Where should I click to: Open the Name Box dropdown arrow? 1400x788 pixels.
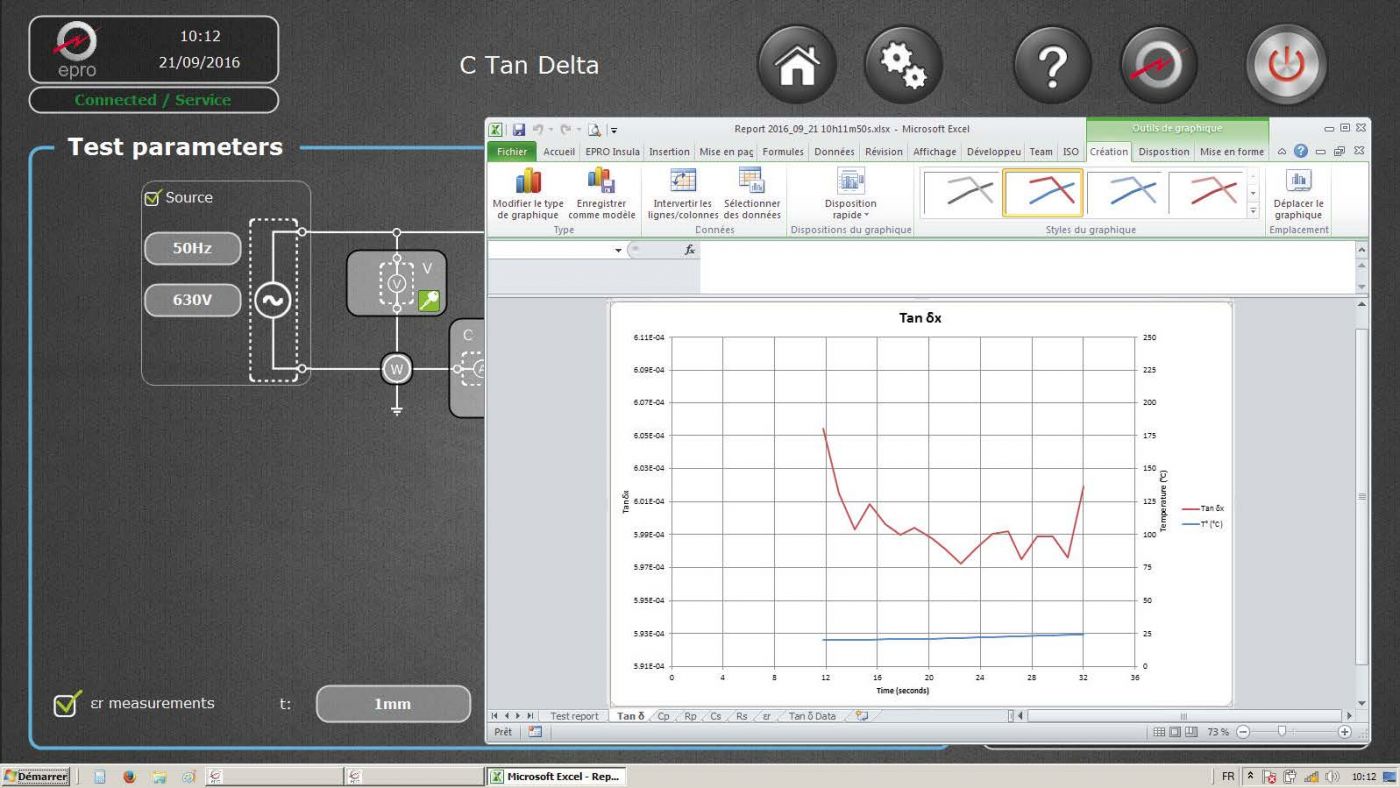(618, 250)
